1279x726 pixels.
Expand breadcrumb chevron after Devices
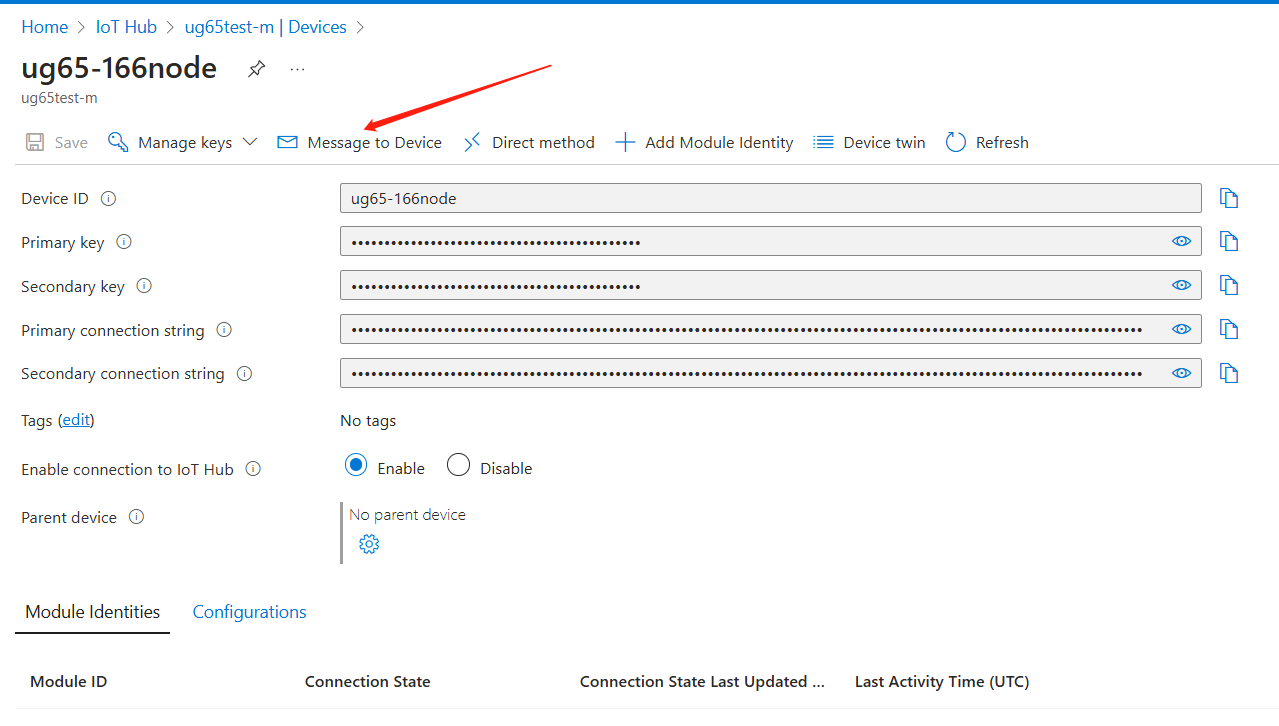coord(361,27)
